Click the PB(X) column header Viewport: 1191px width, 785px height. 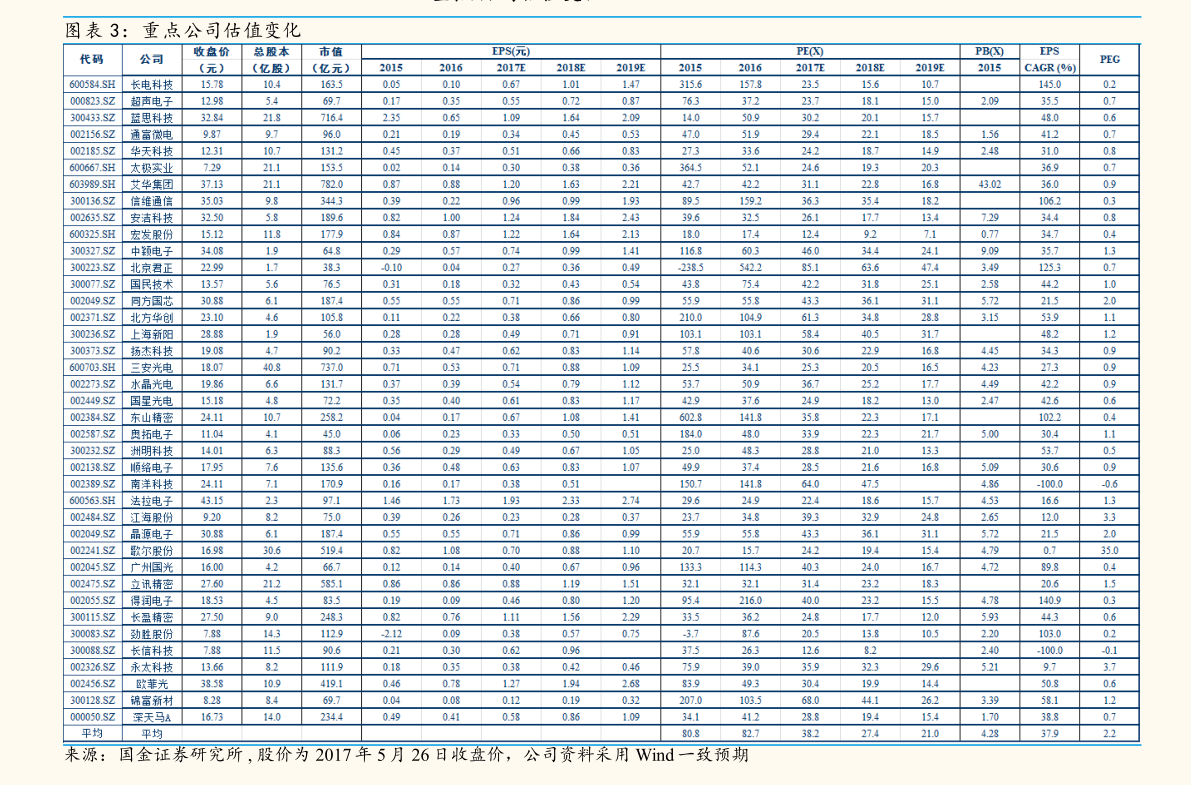989,52
